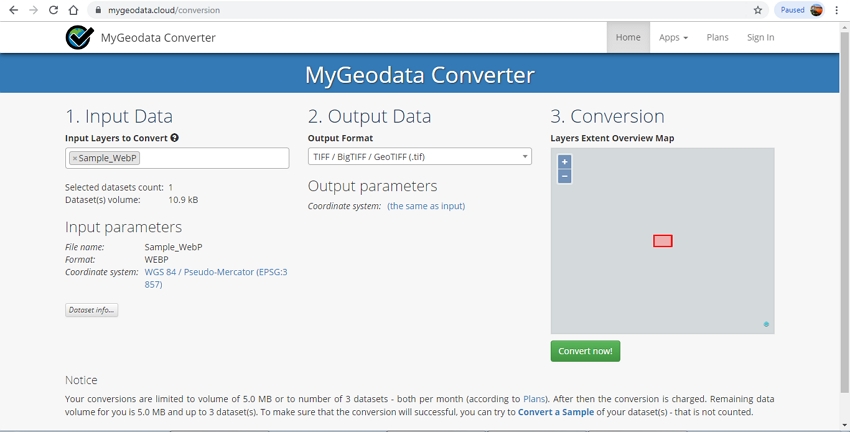This screenshot has width=850, height=432.
Task: Click the help icon beside Input Layers
Action: coord(175,138)
